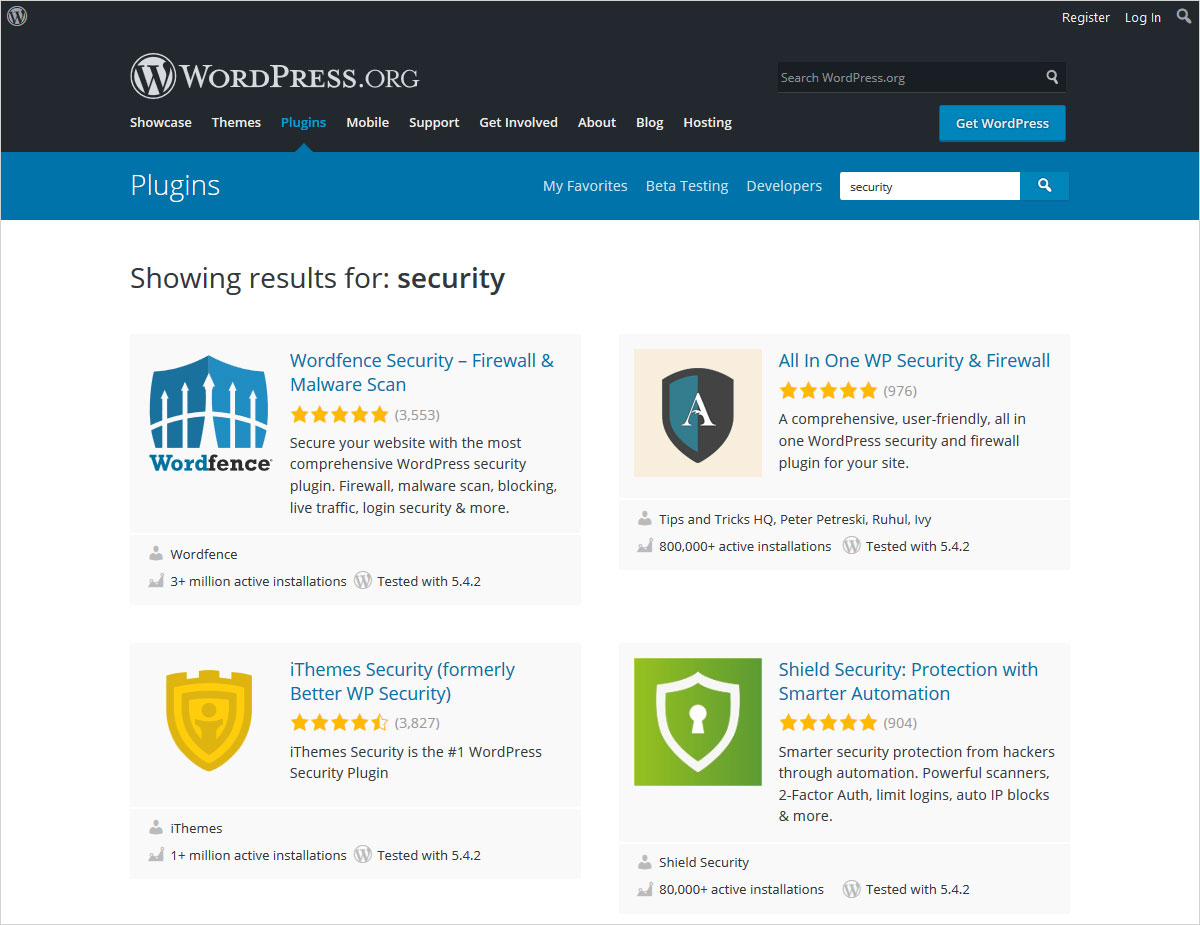Viewport: 1200px width, 925px height.
Task: Open the Hosting menu item
Action: (x=707, y=123)
